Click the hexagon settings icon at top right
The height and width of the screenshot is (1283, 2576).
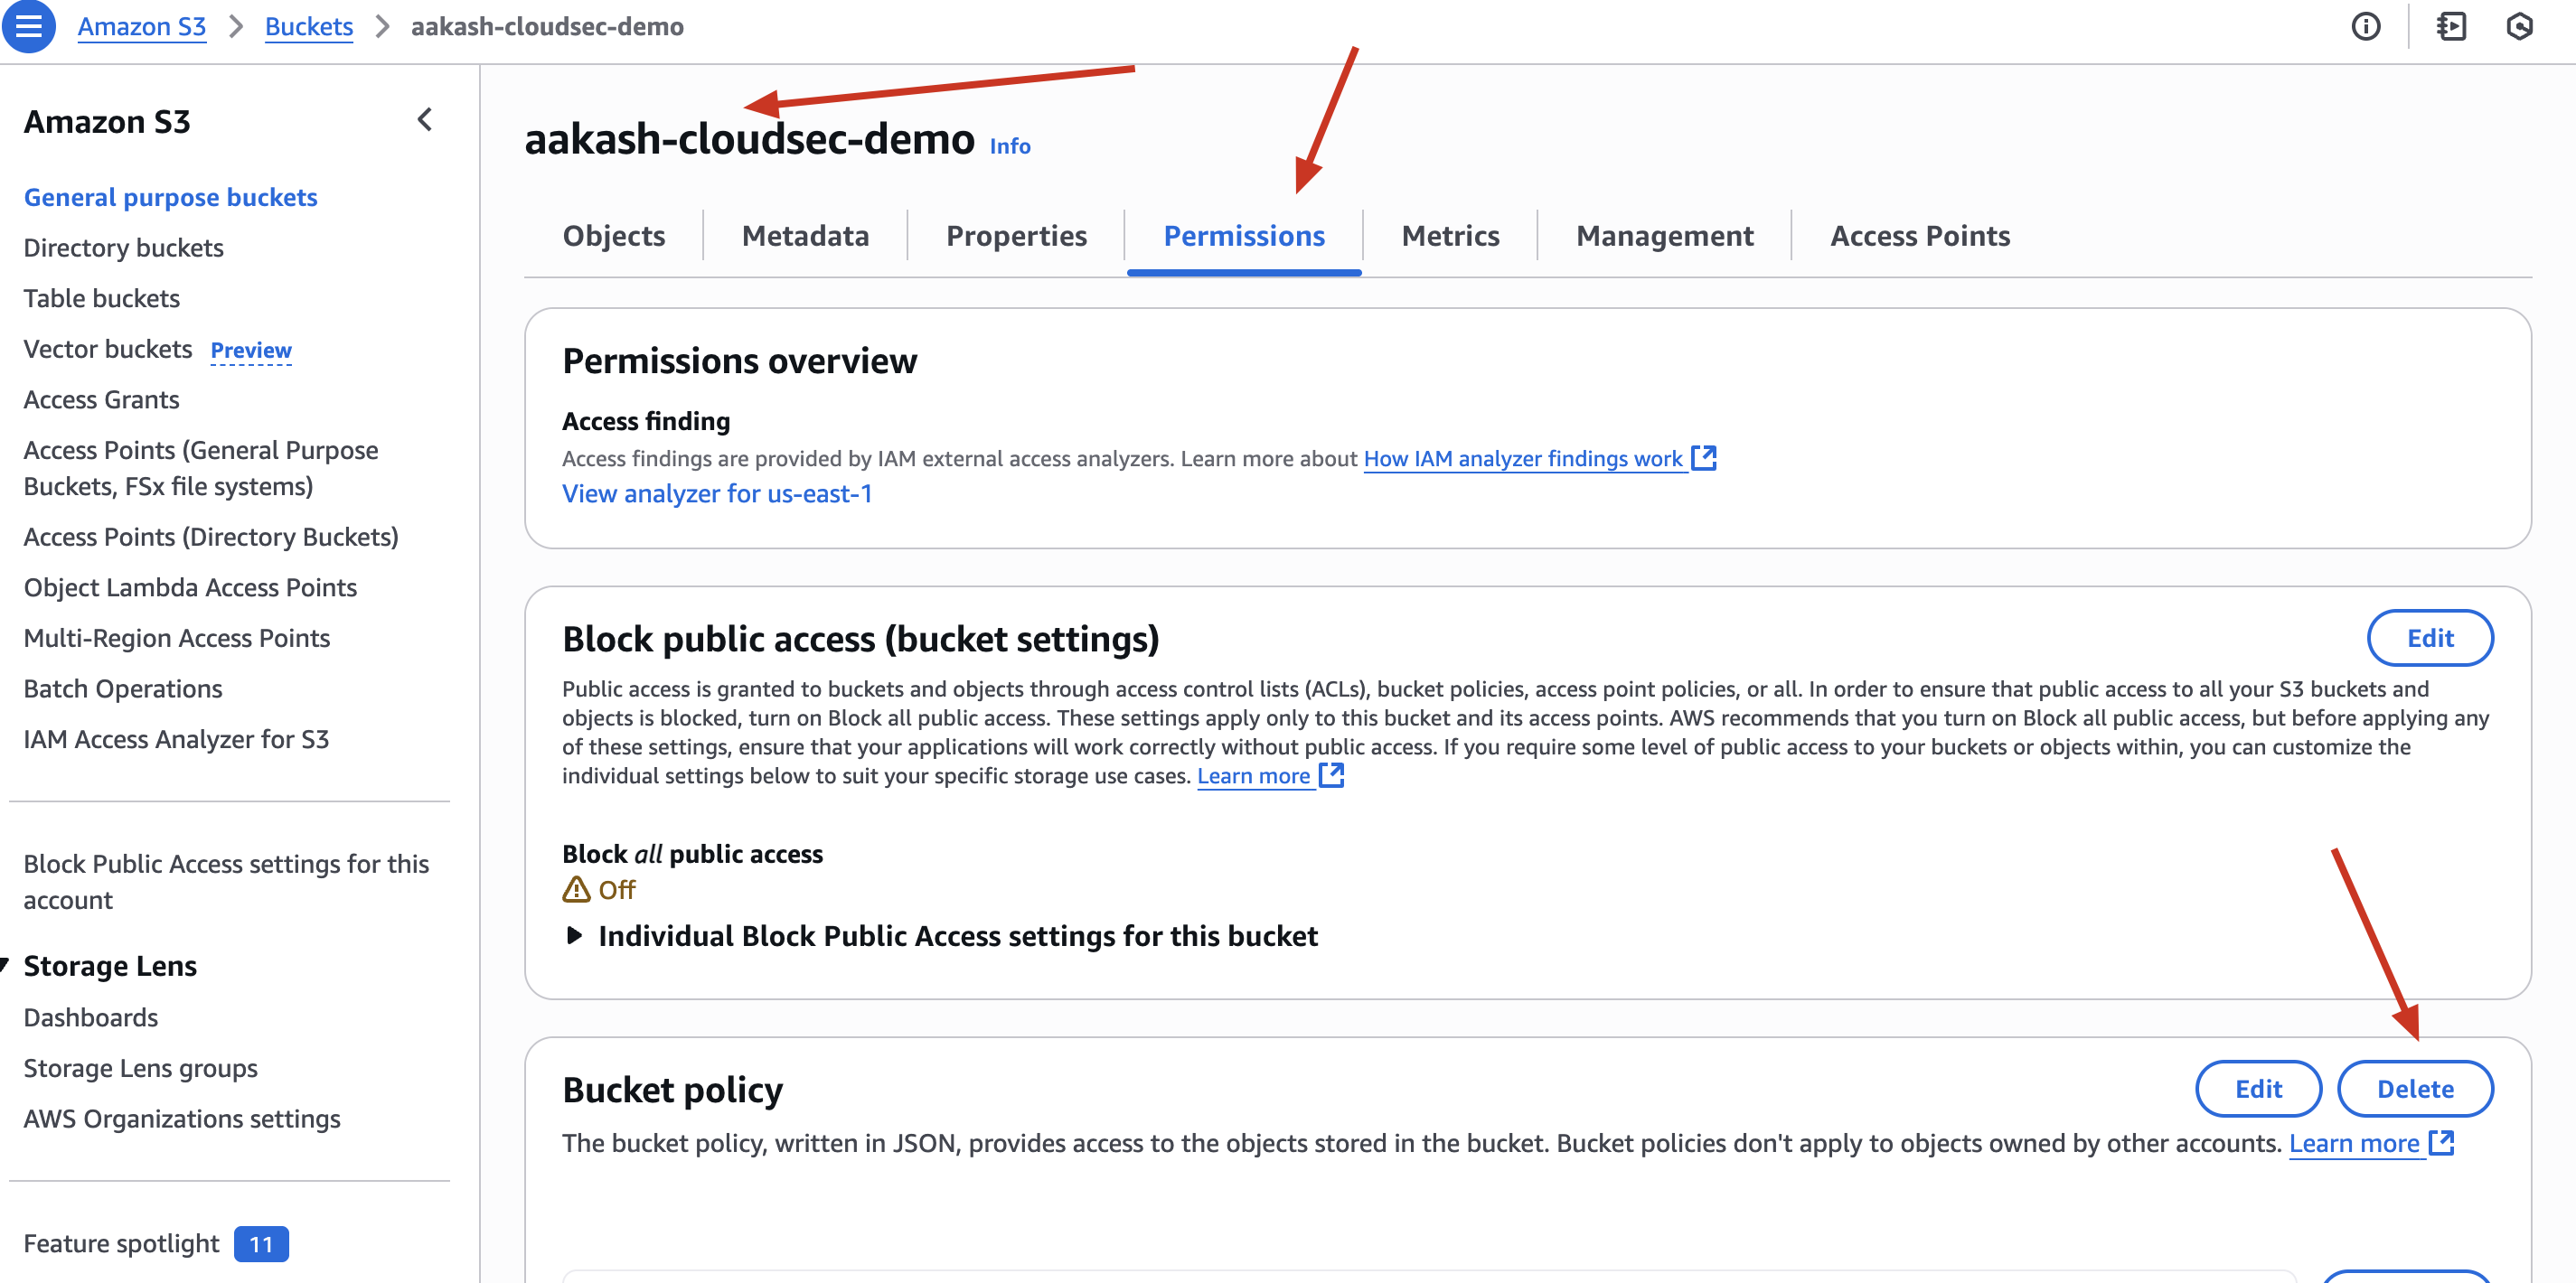pyautogui.click(x=2519, y=27)
